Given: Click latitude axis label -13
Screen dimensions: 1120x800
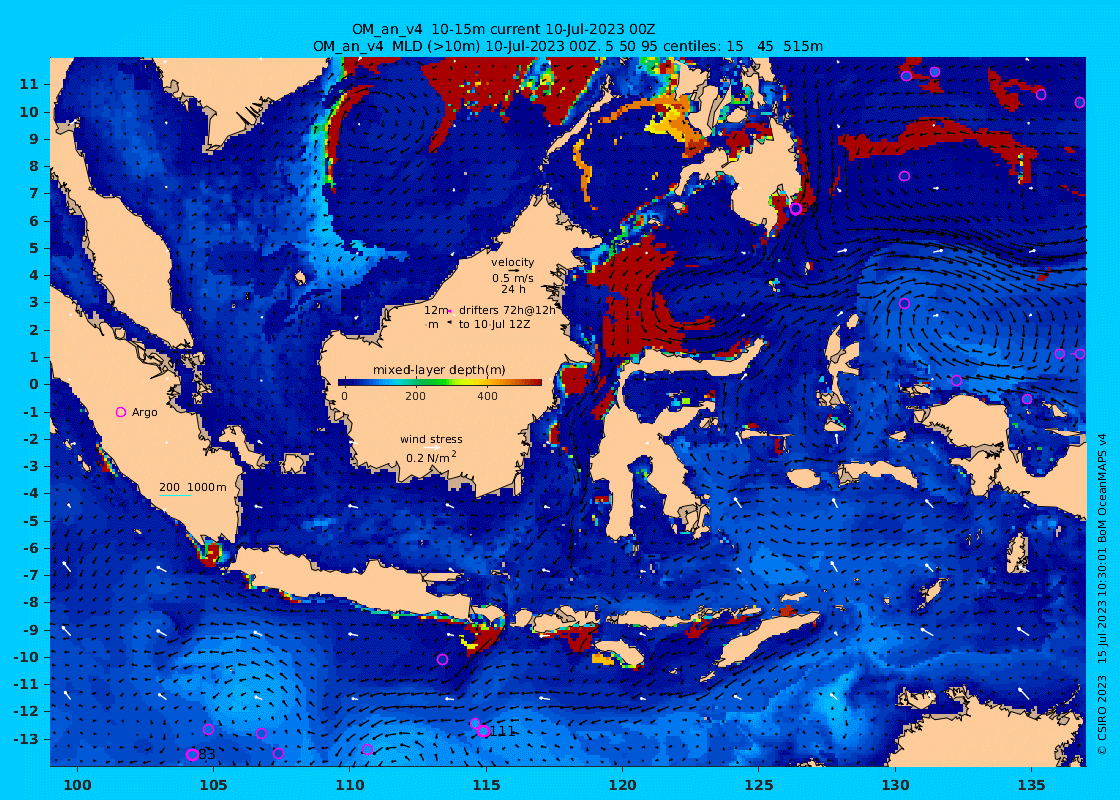Looking at the screenshot, I should point(26,739).
